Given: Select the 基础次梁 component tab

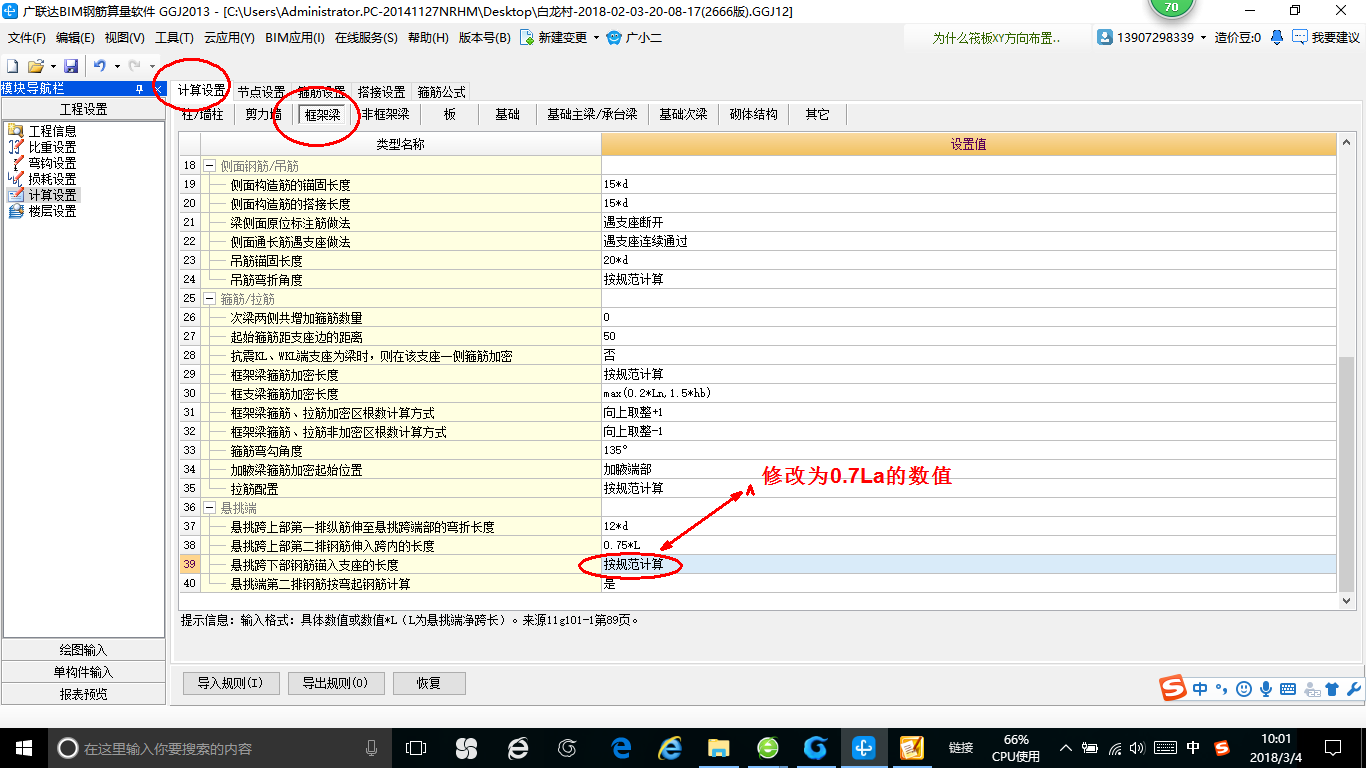Looking at the screenshot, I should click(x=683, y=115).
